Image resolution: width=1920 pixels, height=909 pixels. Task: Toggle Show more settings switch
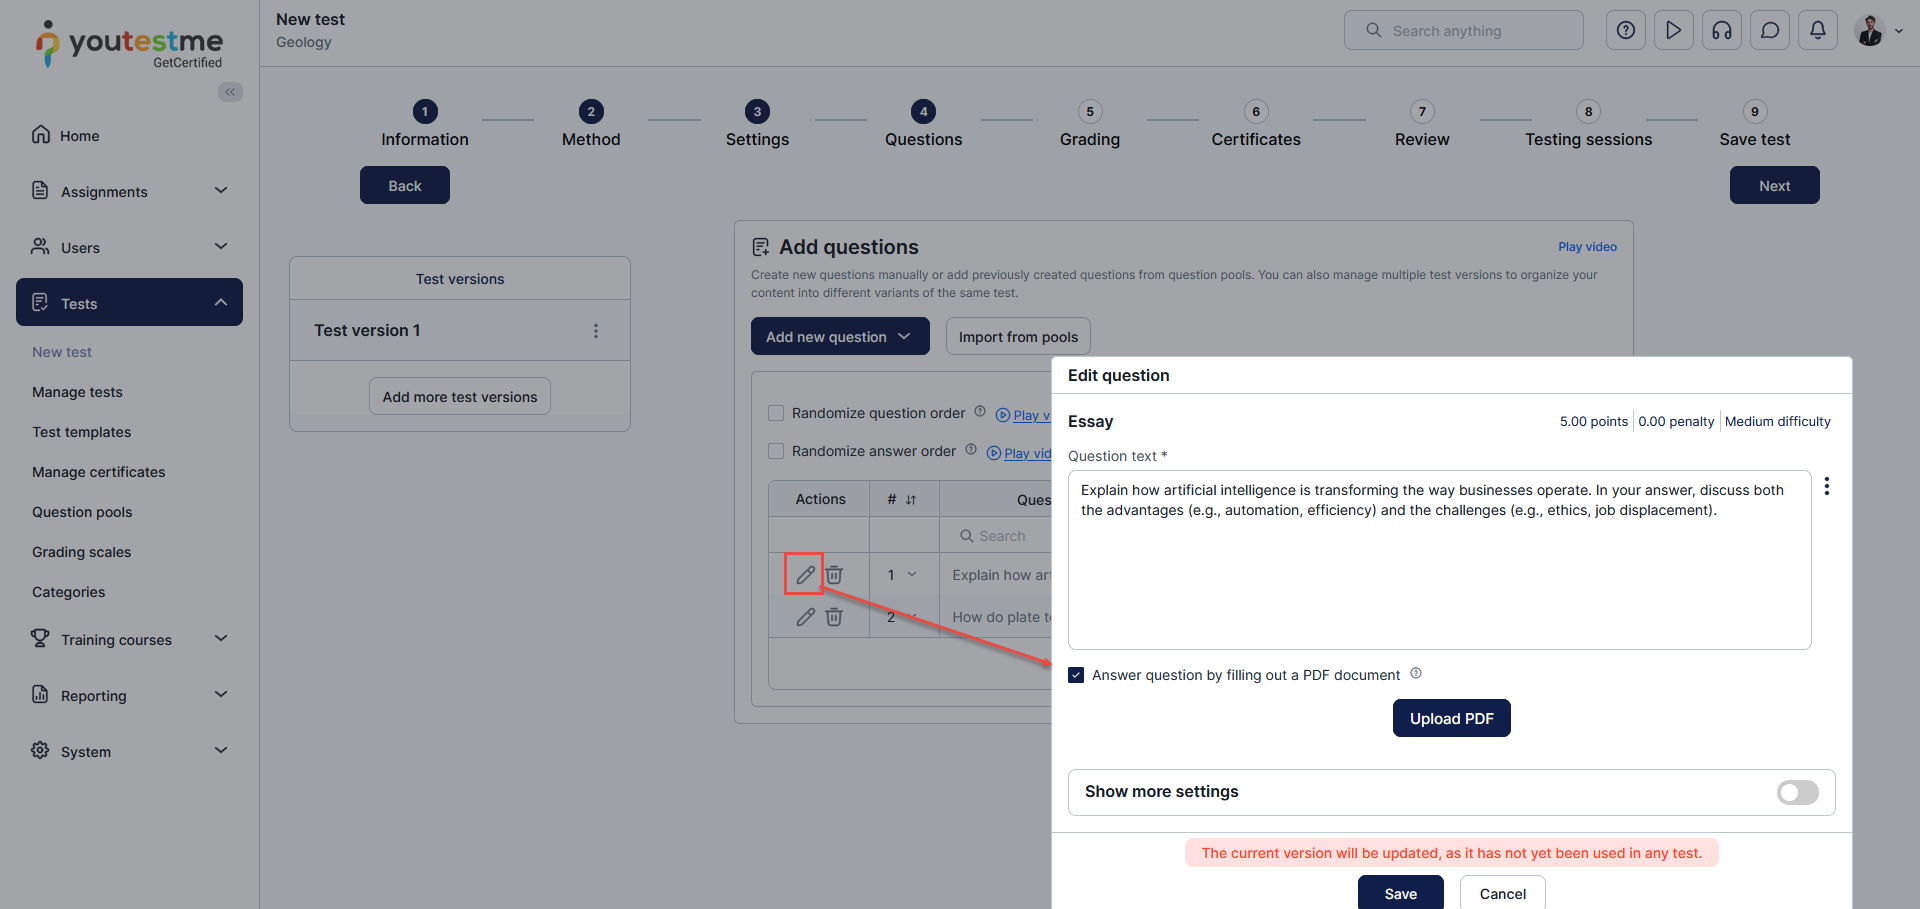(1797, 792)
